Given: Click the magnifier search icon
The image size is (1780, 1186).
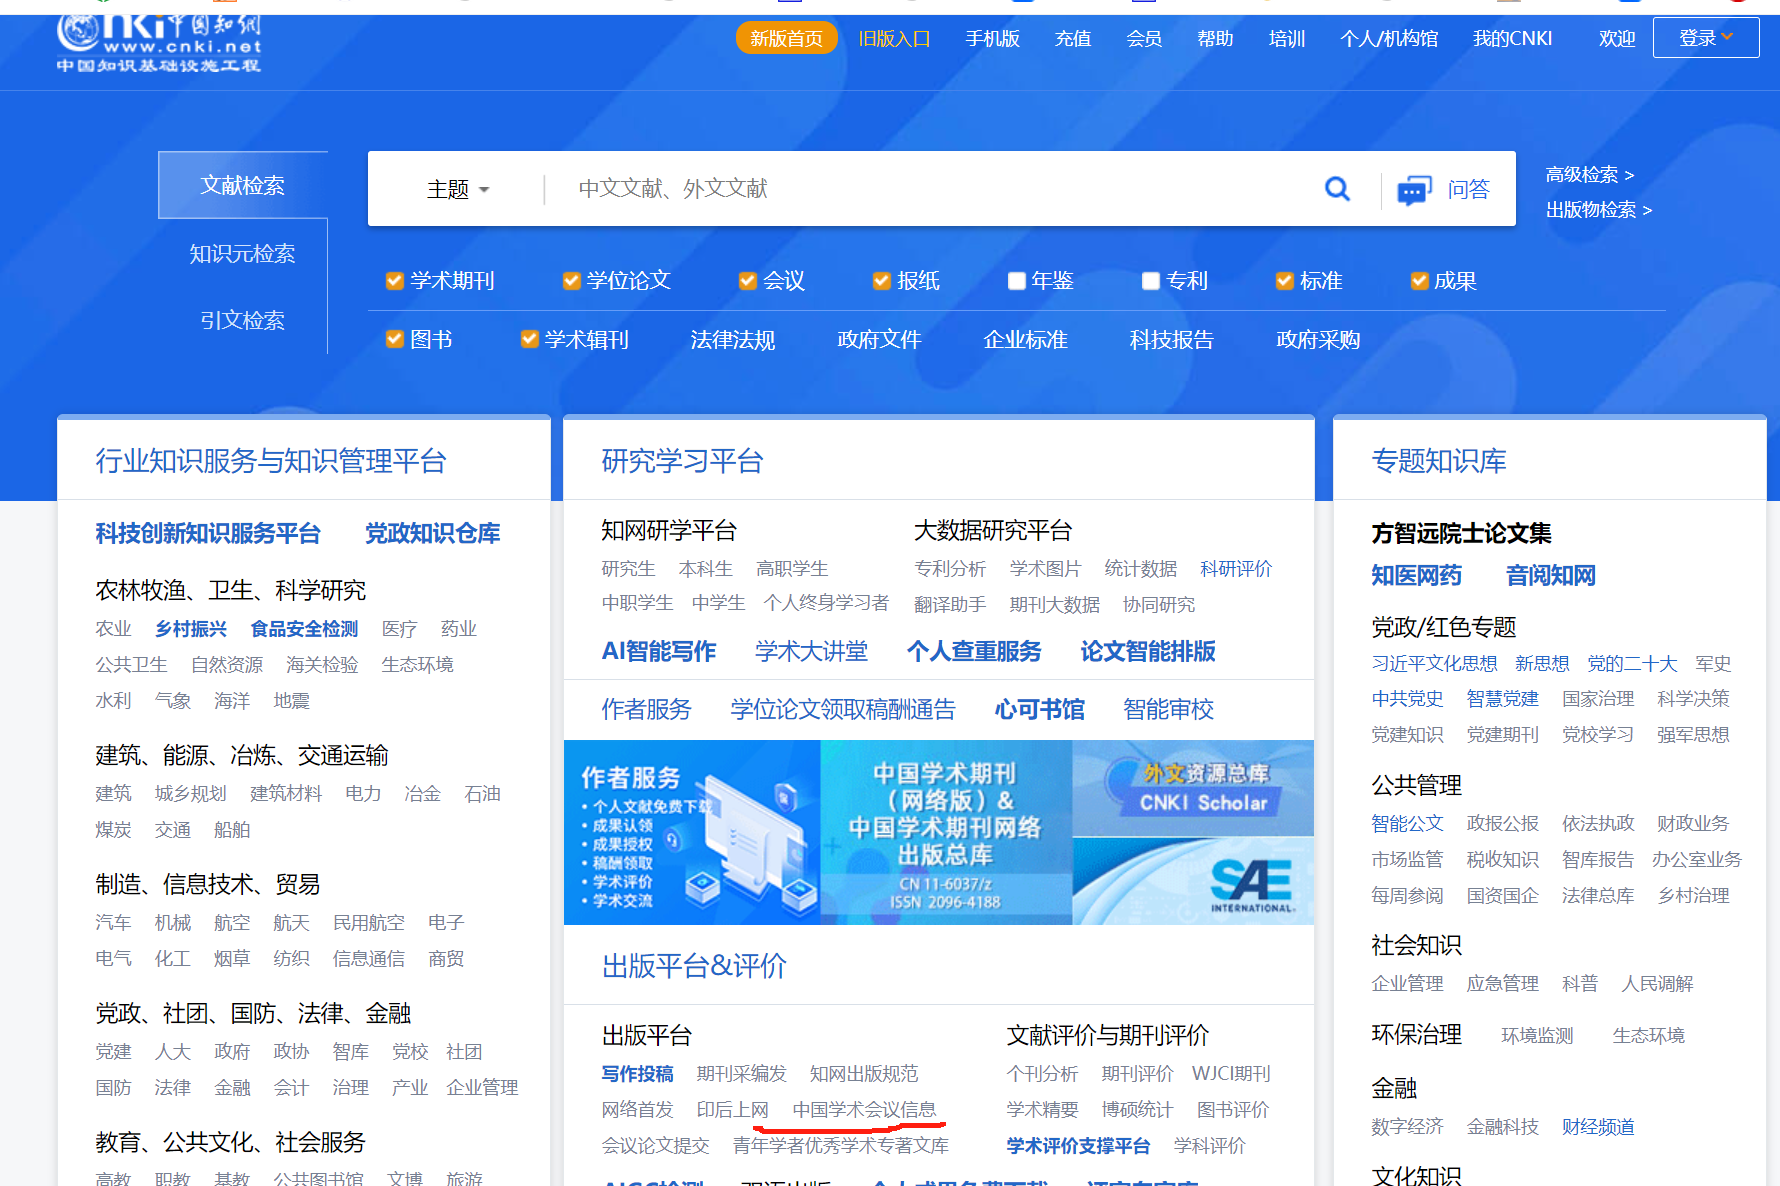Looking at the screenshot, I should pyautogui.click(x=1337, y=188).
